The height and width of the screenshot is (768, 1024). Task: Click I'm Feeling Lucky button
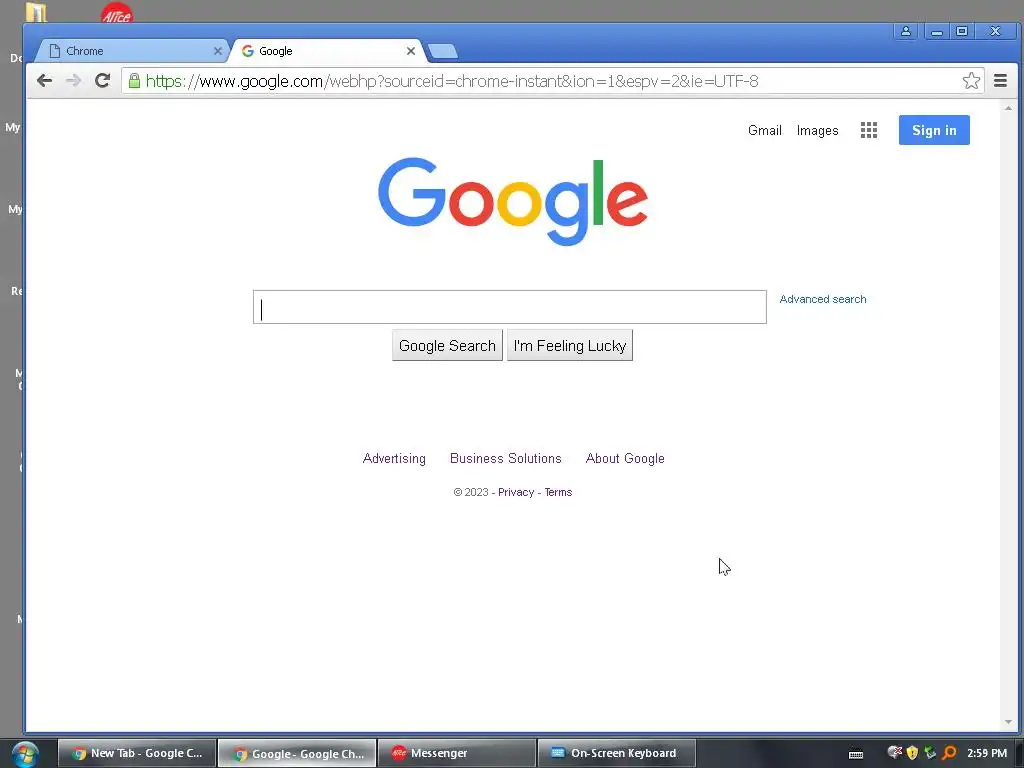569,345
